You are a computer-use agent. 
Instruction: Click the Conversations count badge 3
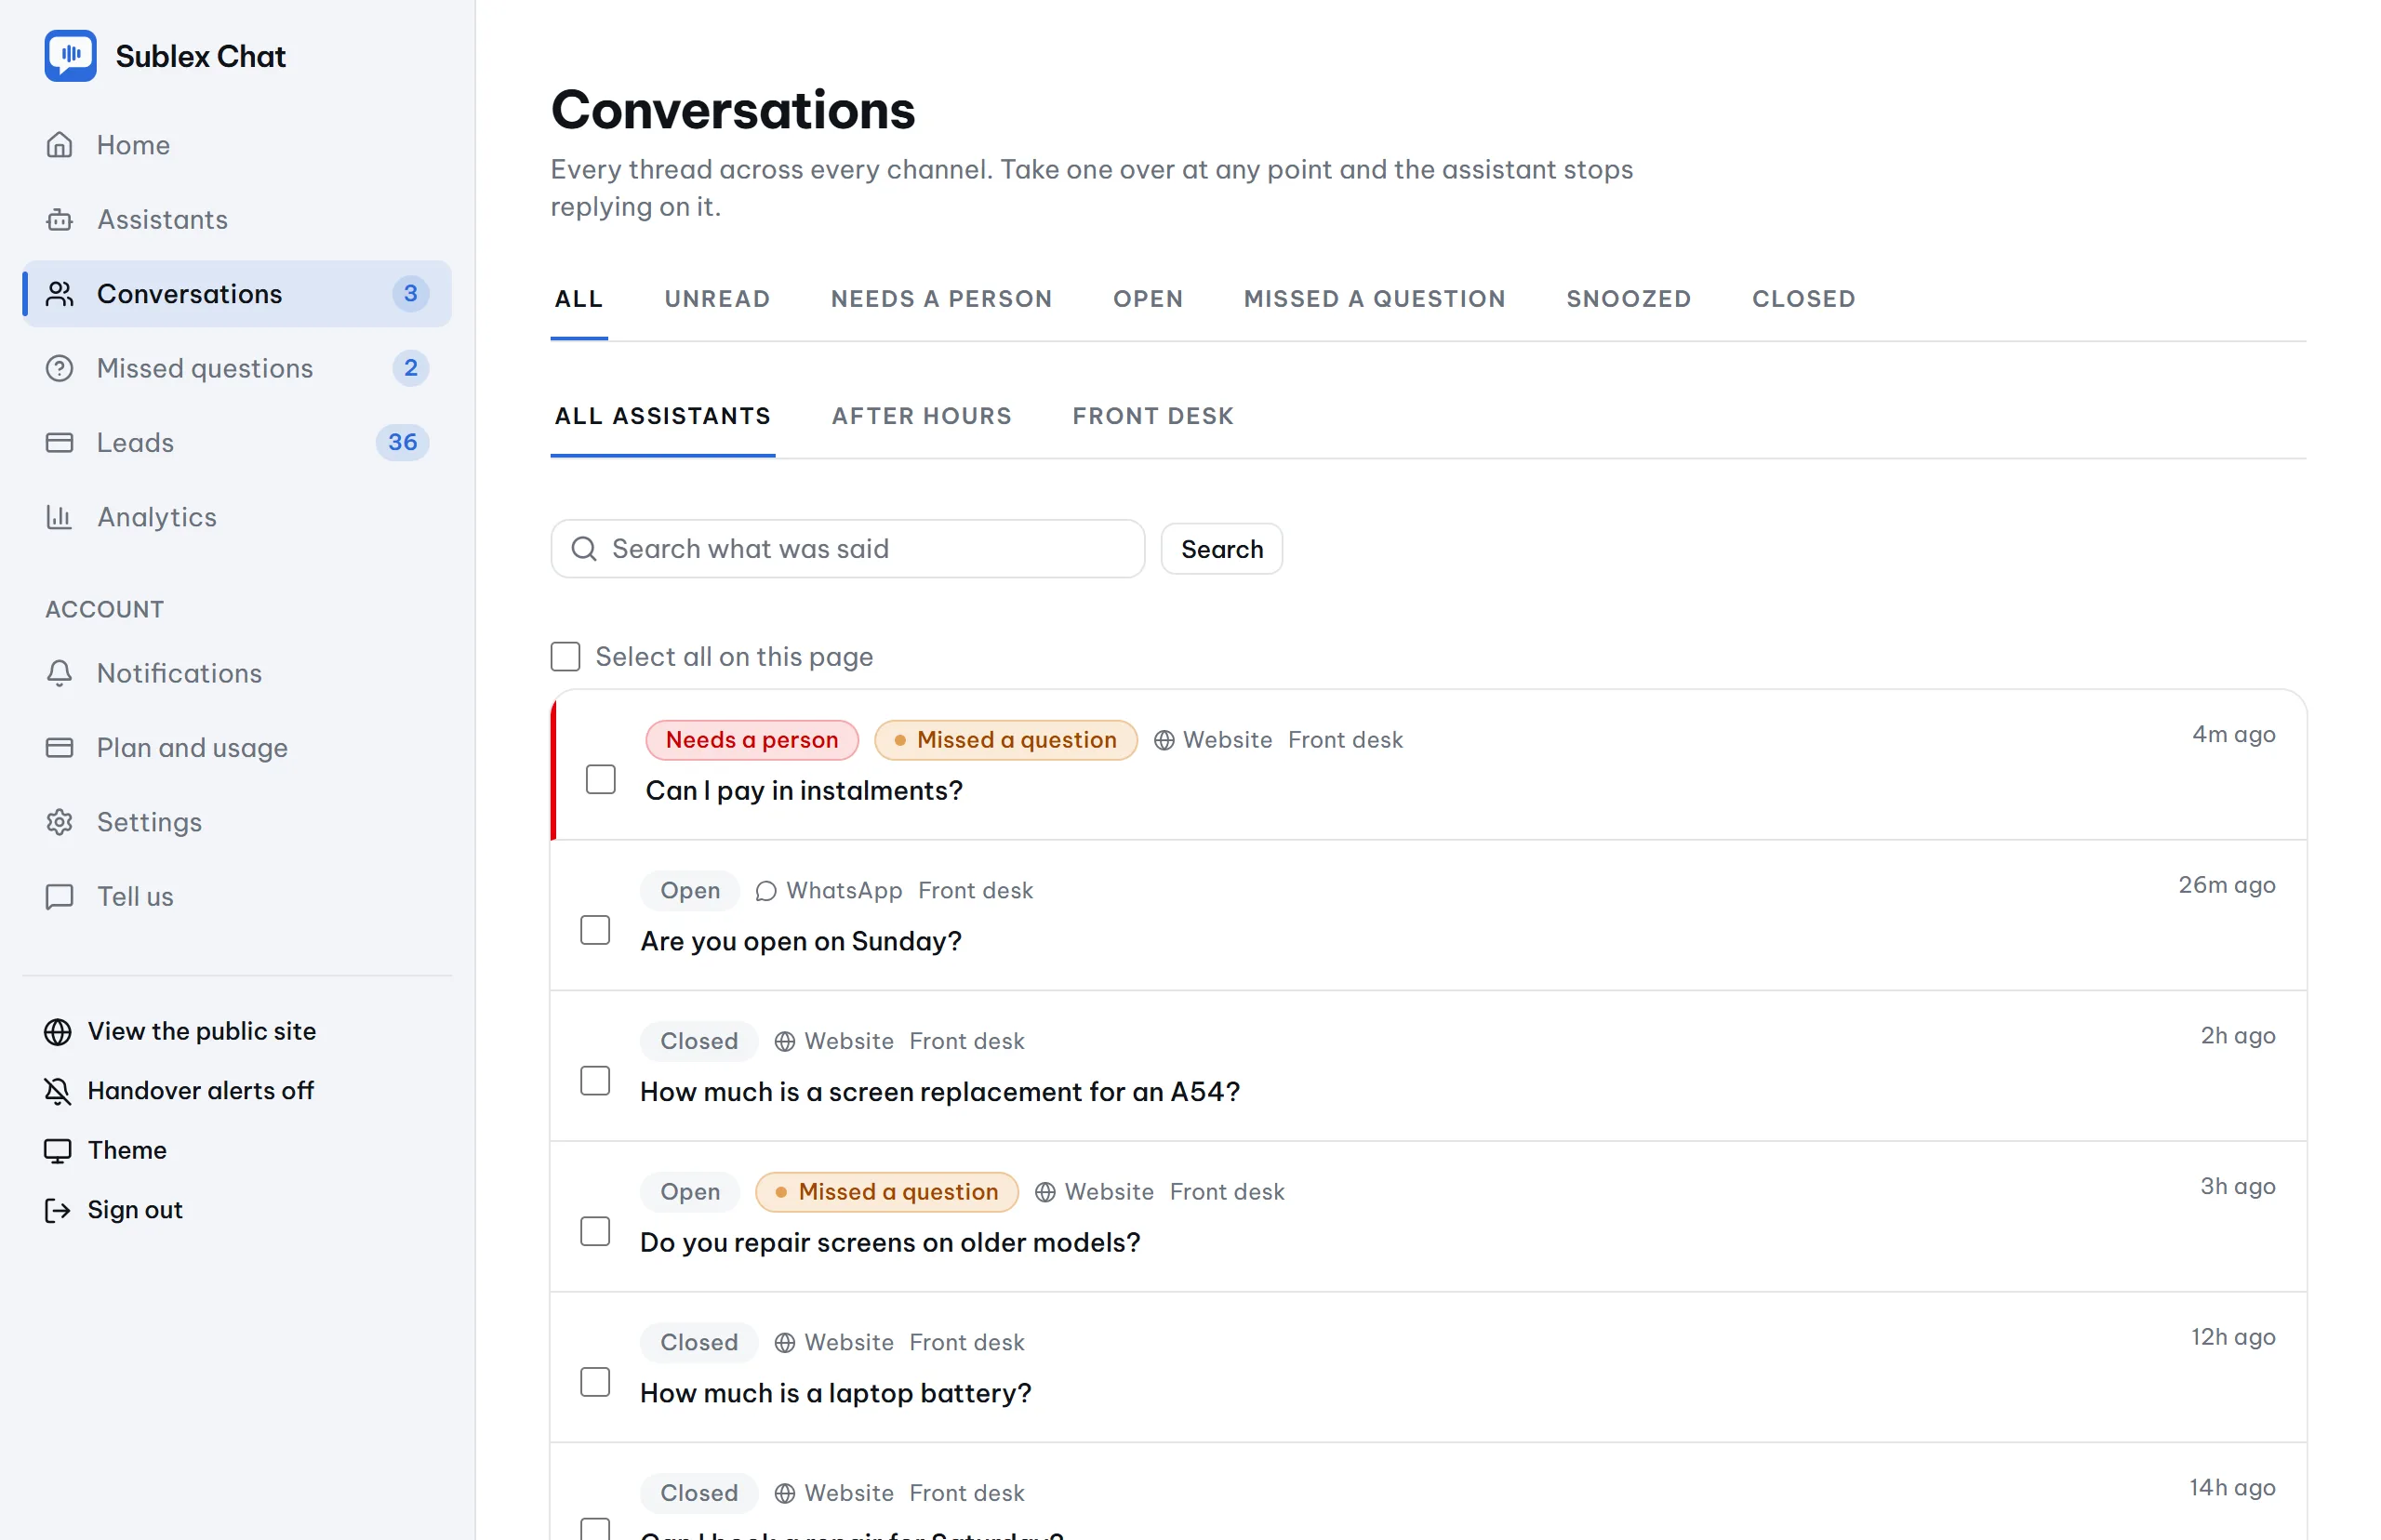click(410, 294)
